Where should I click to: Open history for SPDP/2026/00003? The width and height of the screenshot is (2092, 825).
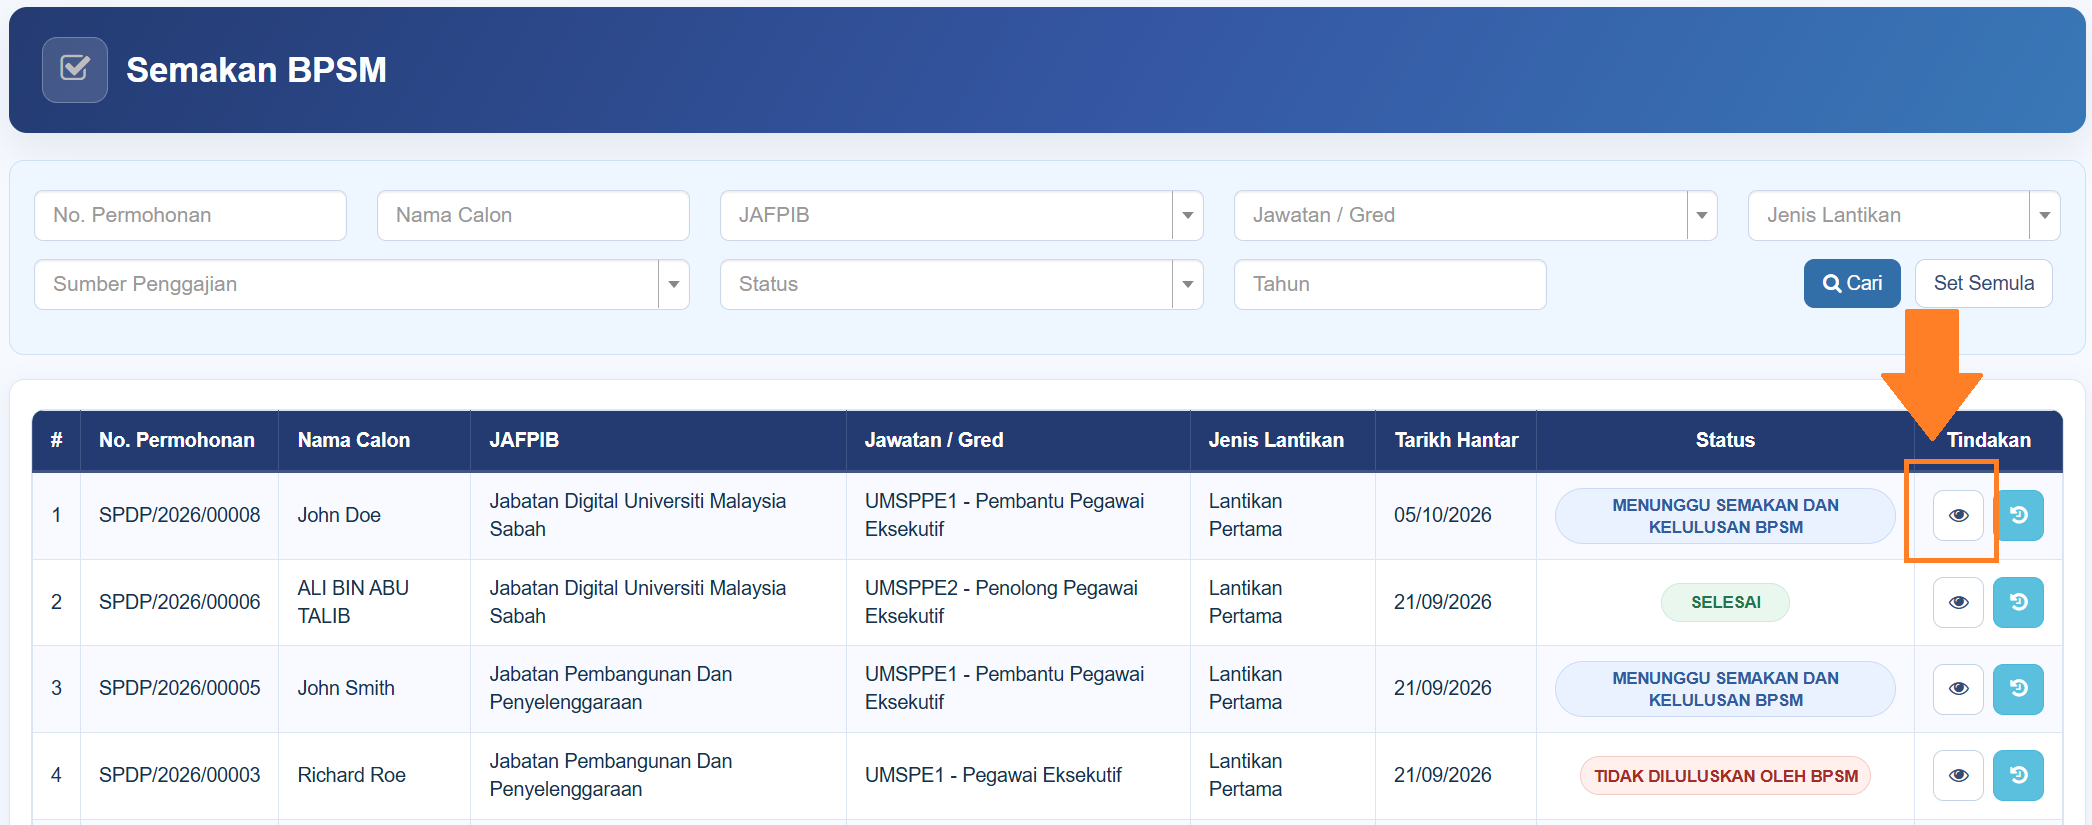pos(2018,775)
